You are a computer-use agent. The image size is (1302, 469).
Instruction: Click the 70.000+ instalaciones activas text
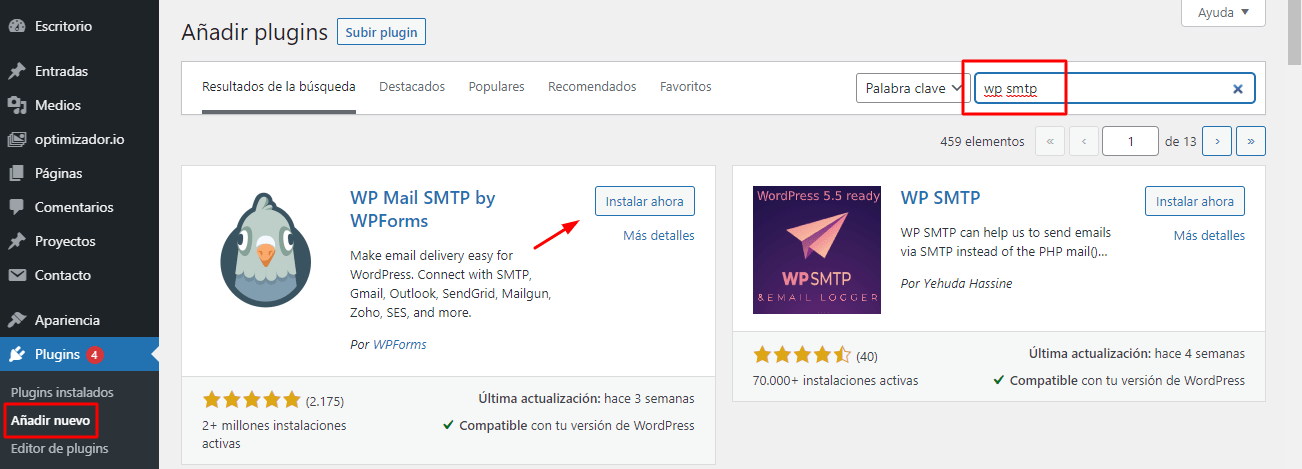[835, 380]
